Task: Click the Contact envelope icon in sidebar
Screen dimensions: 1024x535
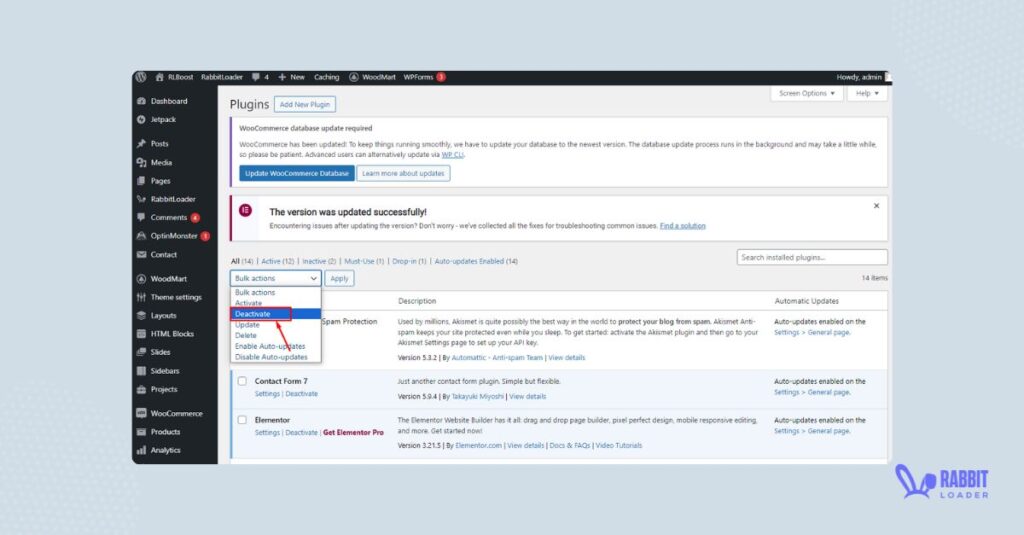Action: [141, 255]
